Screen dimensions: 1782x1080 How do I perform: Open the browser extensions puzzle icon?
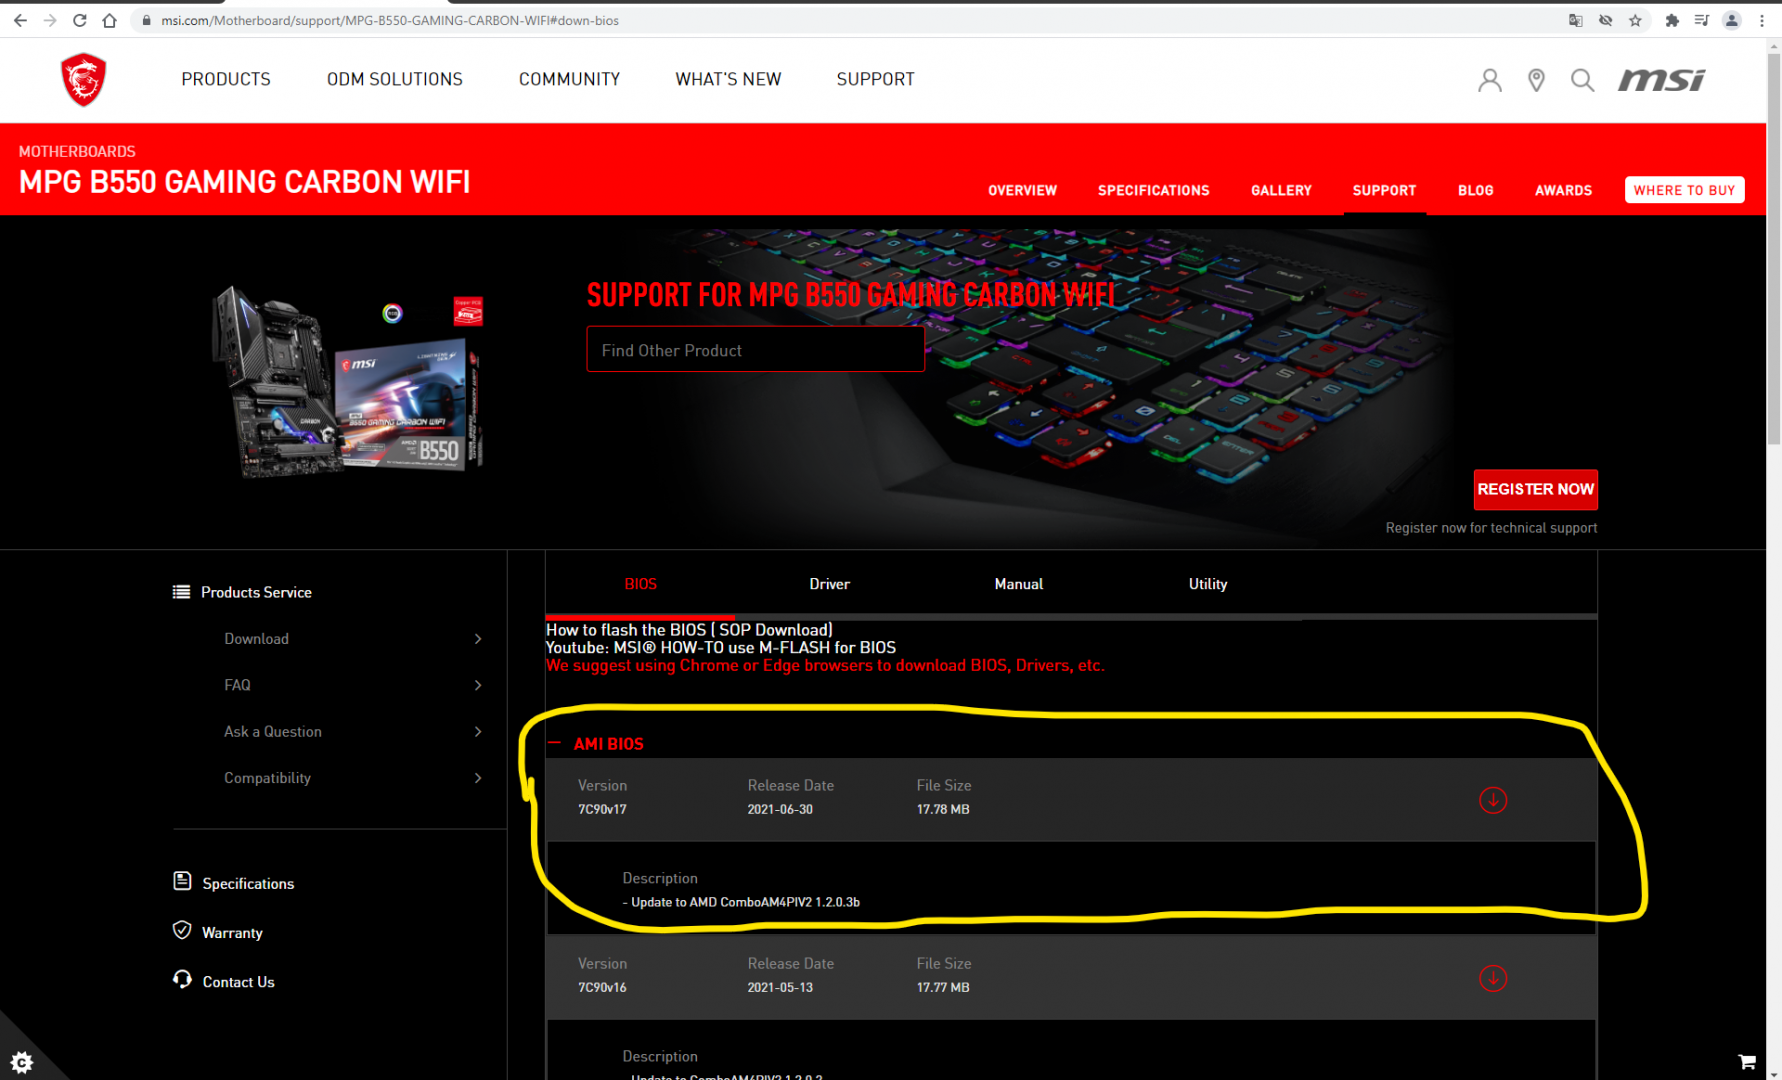coord(1672,20)
